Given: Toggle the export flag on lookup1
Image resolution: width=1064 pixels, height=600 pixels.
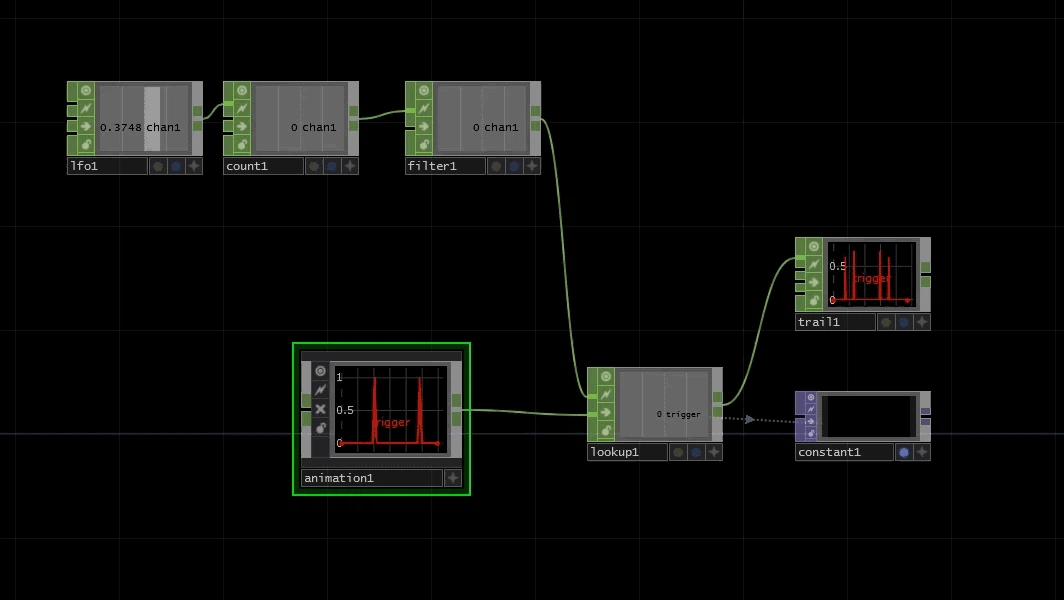Looking at the screenshot, I should point(678,452).
